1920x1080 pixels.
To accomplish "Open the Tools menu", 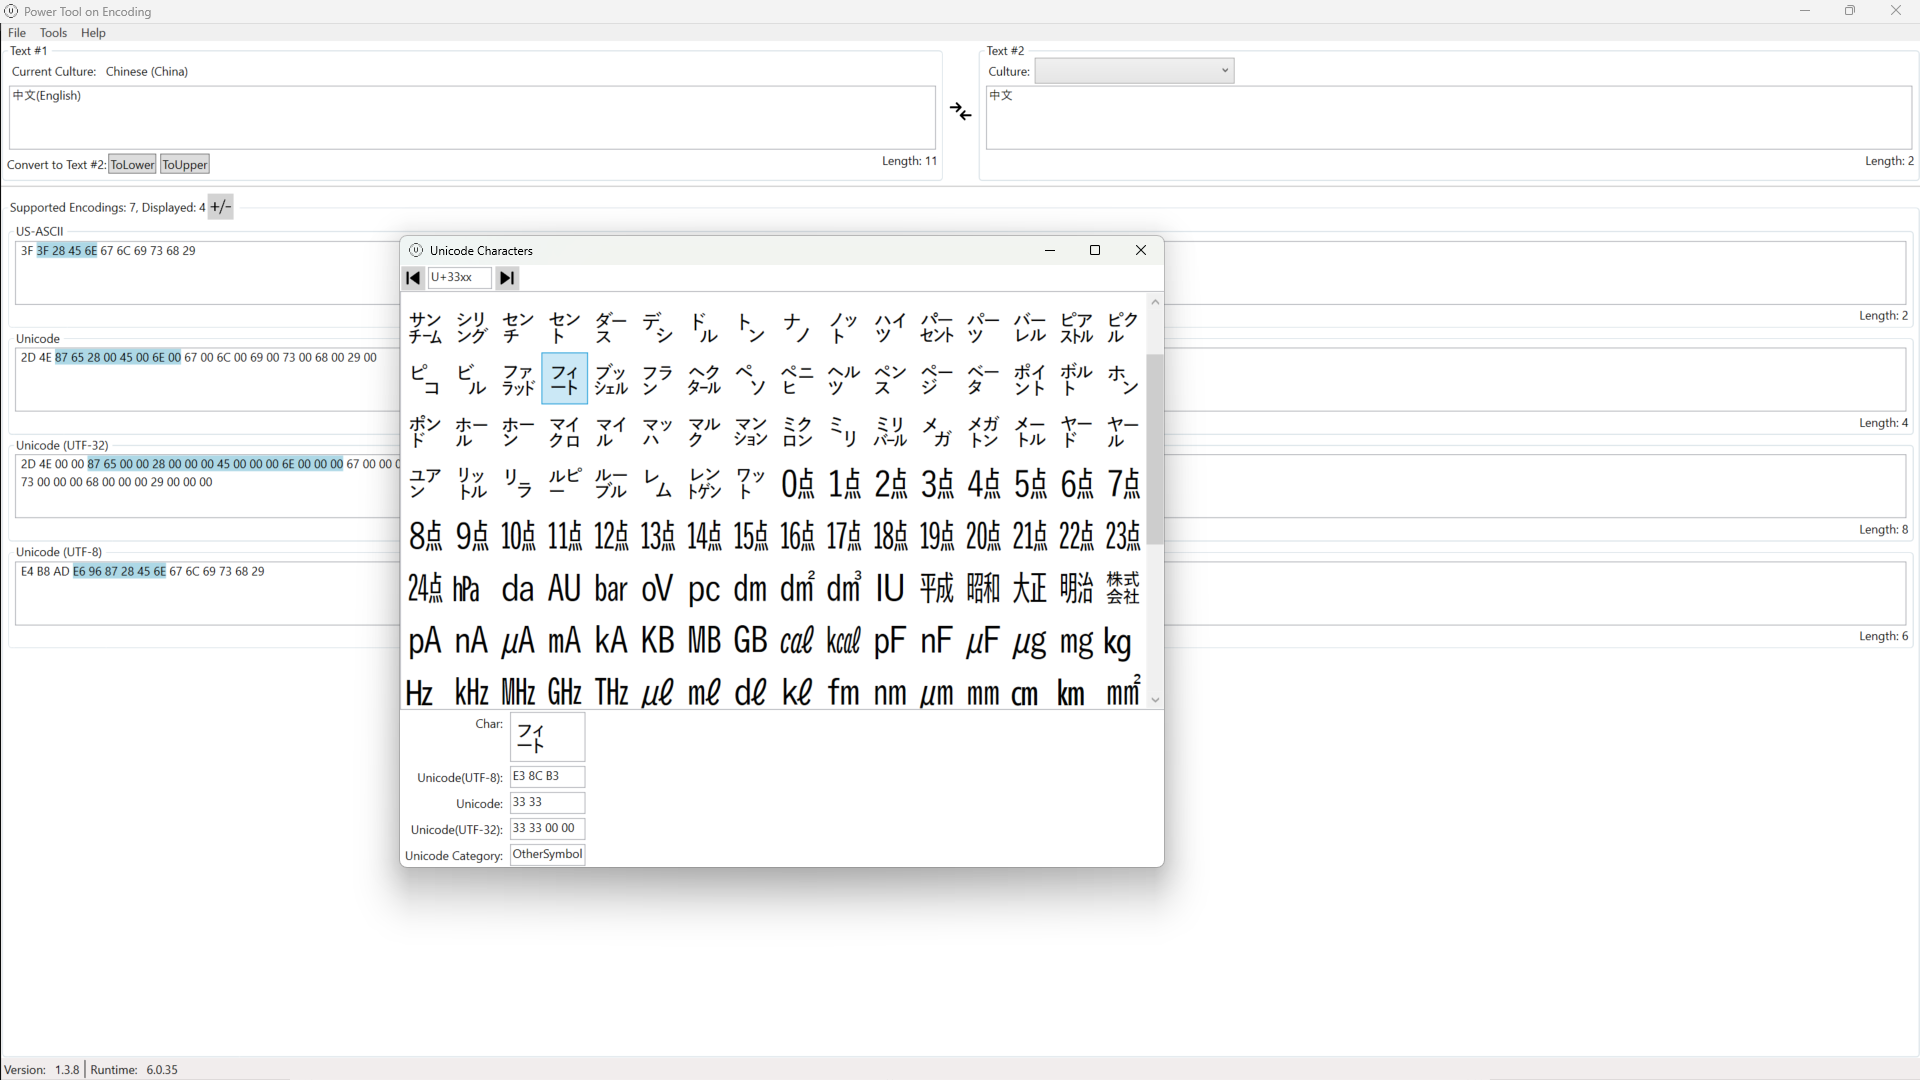I will coord(53,33).
